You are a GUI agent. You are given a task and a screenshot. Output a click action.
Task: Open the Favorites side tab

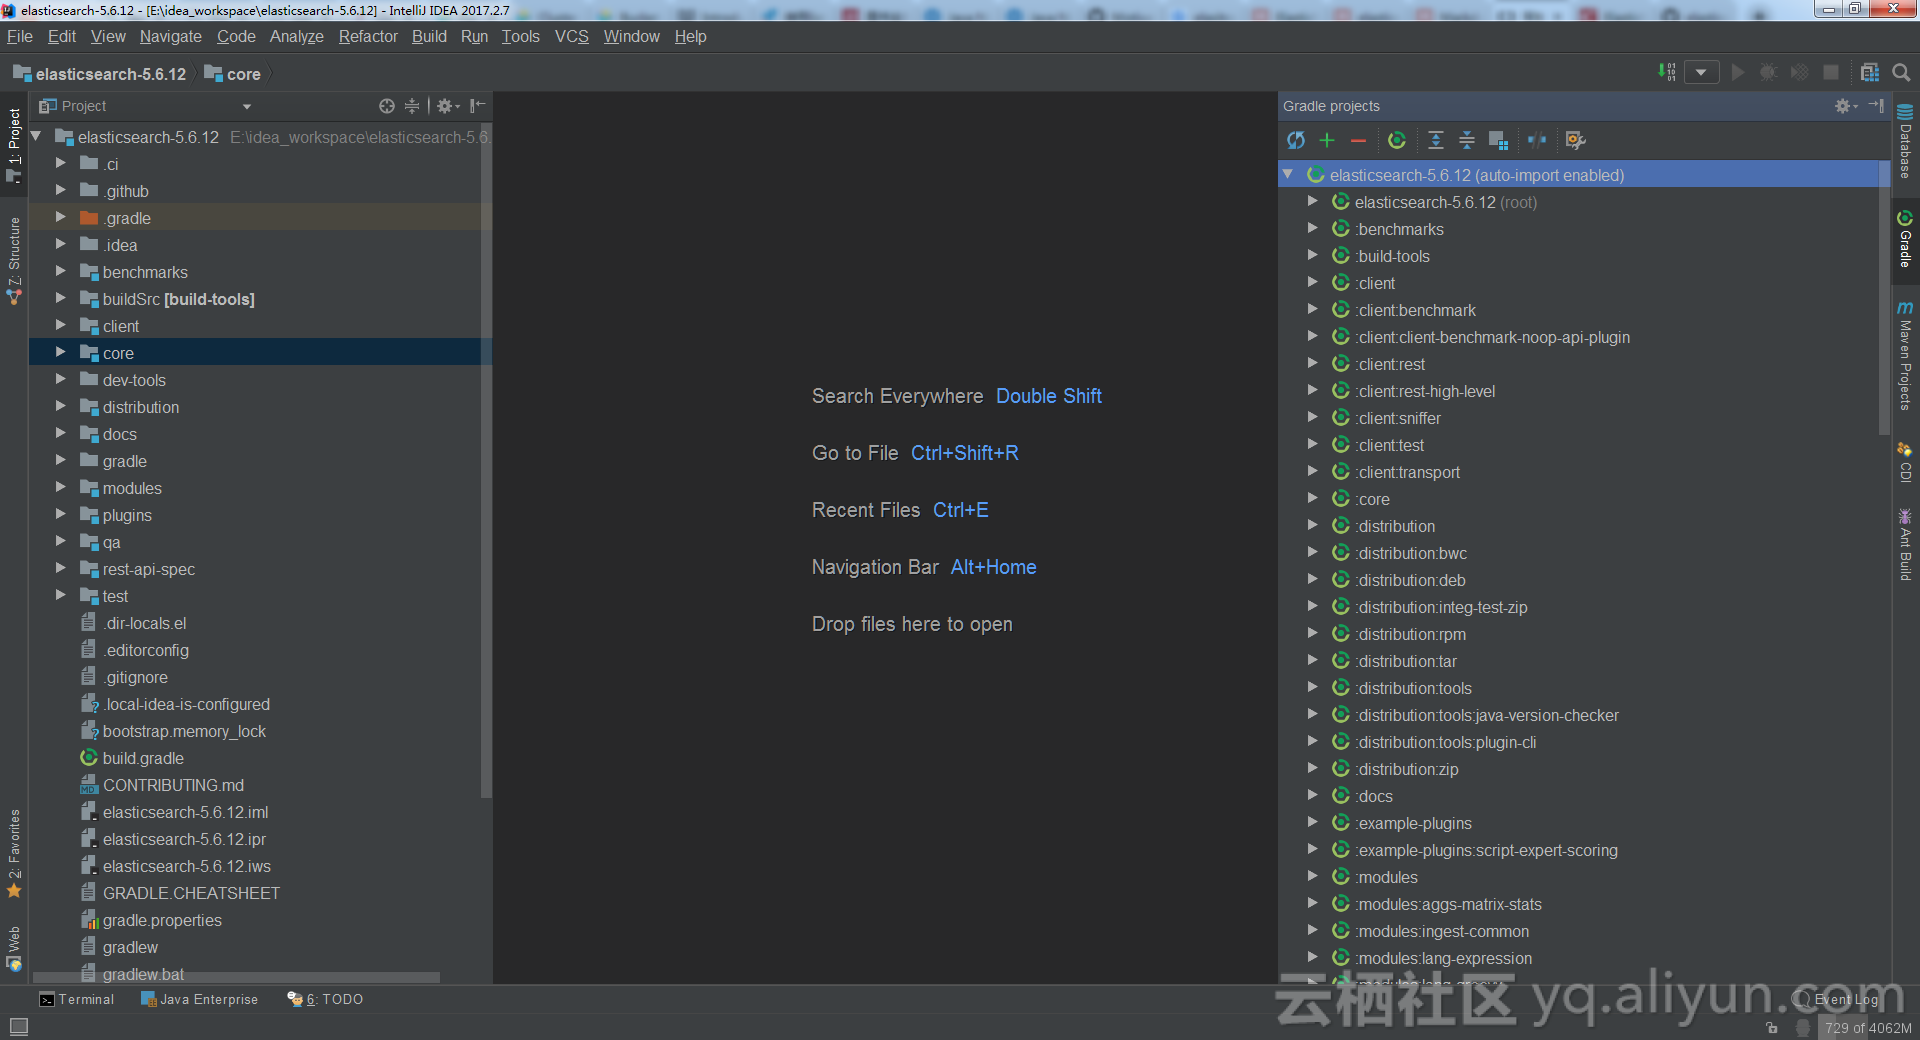click(x=14, y=853)
